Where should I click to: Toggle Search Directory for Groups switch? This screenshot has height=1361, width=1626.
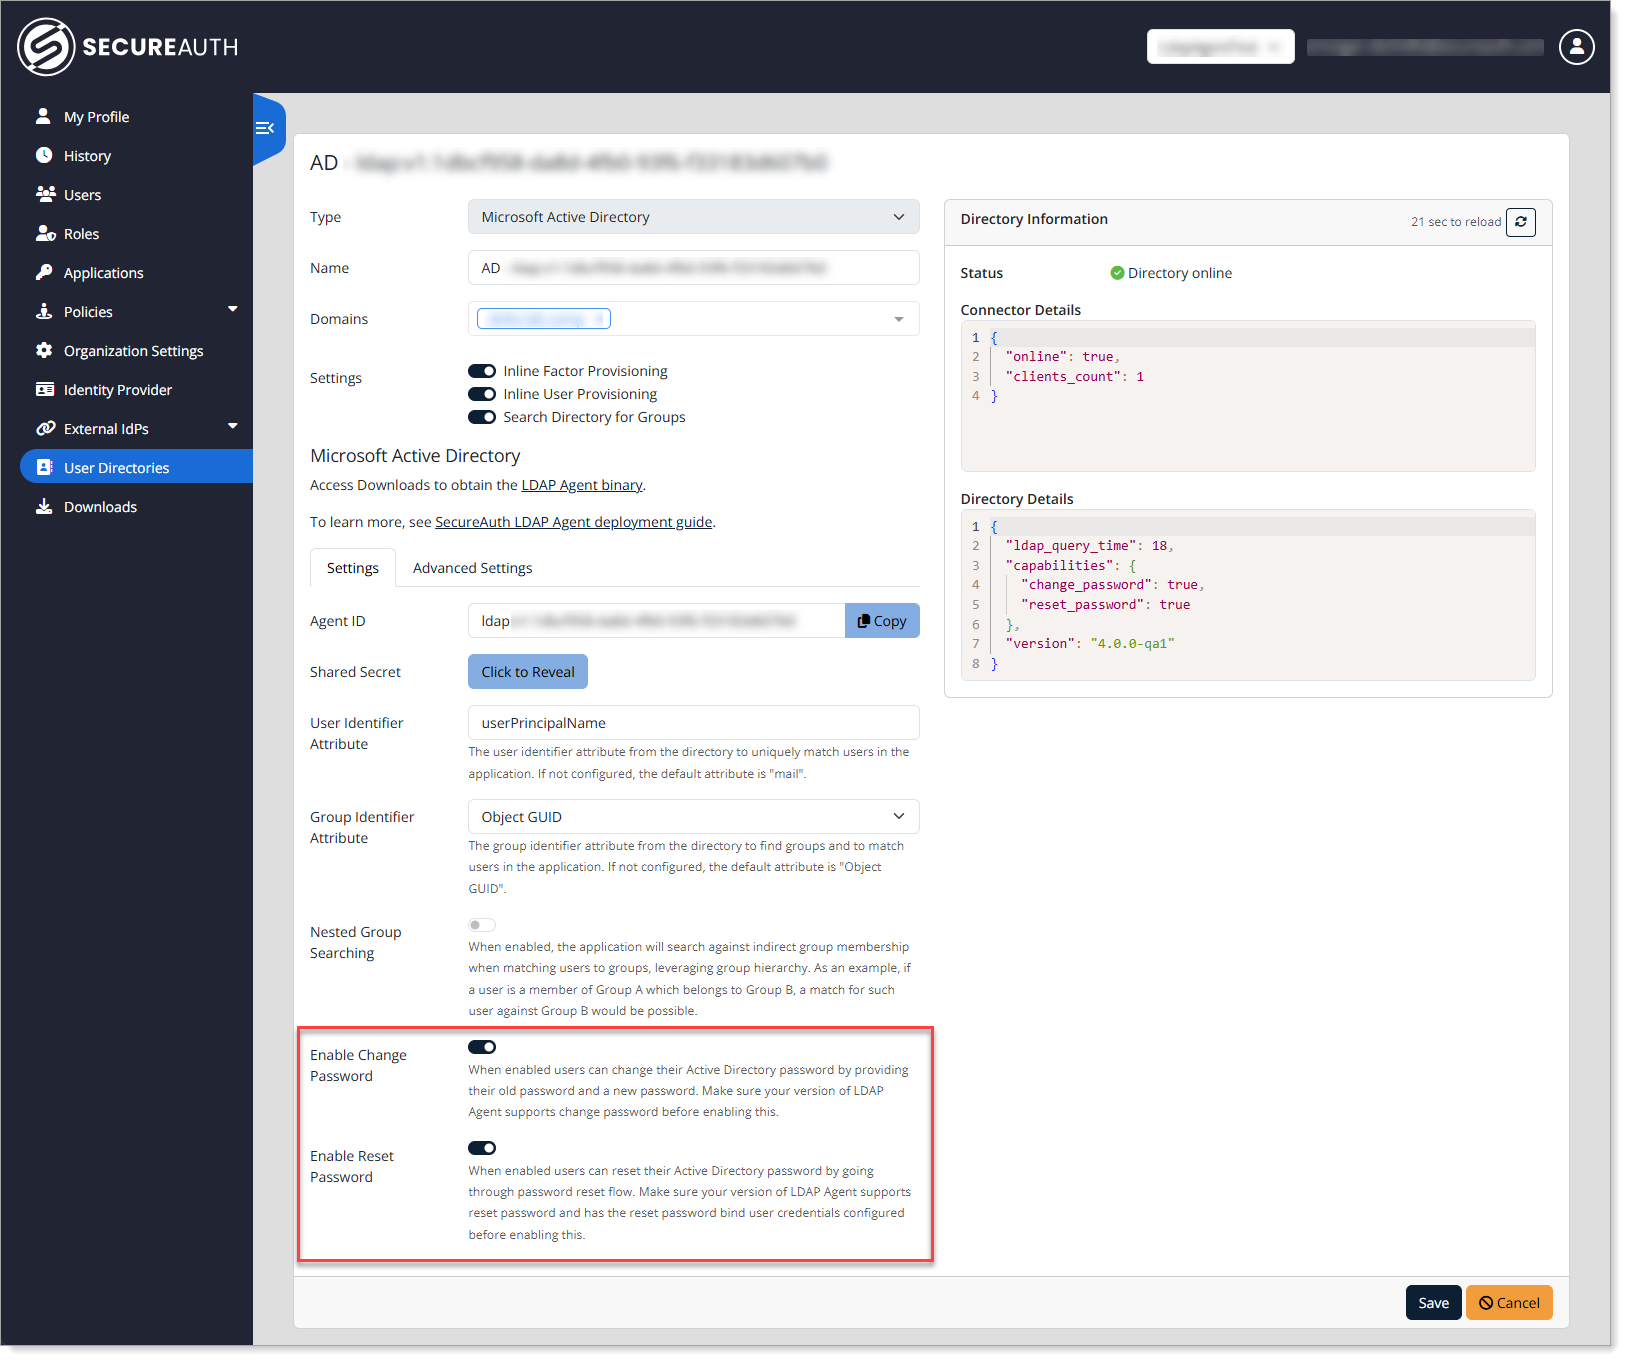482,417
